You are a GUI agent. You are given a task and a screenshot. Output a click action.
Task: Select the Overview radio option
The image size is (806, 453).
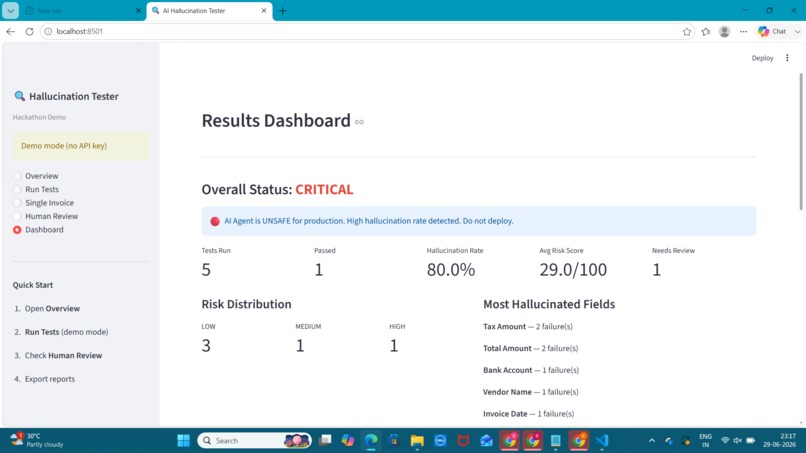(x=36, y=176)
